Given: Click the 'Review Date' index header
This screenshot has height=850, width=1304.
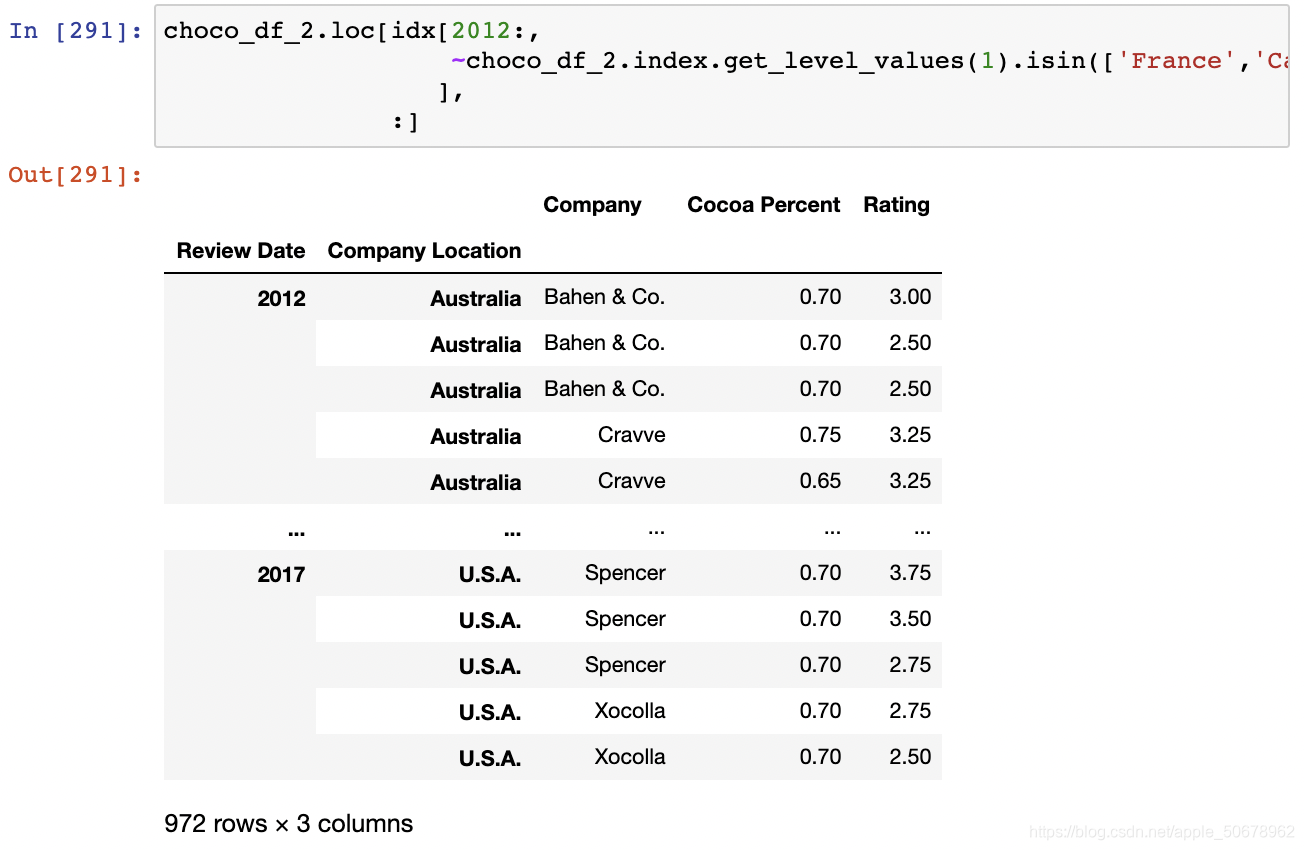Looking at the screenshot, I should (241, 251).
